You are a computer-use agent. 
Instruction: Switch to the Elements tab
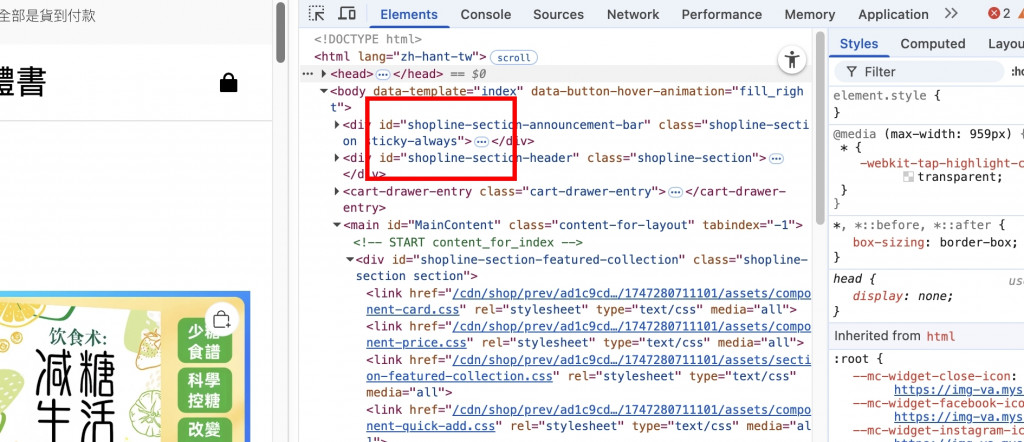[x=409, y=14]
